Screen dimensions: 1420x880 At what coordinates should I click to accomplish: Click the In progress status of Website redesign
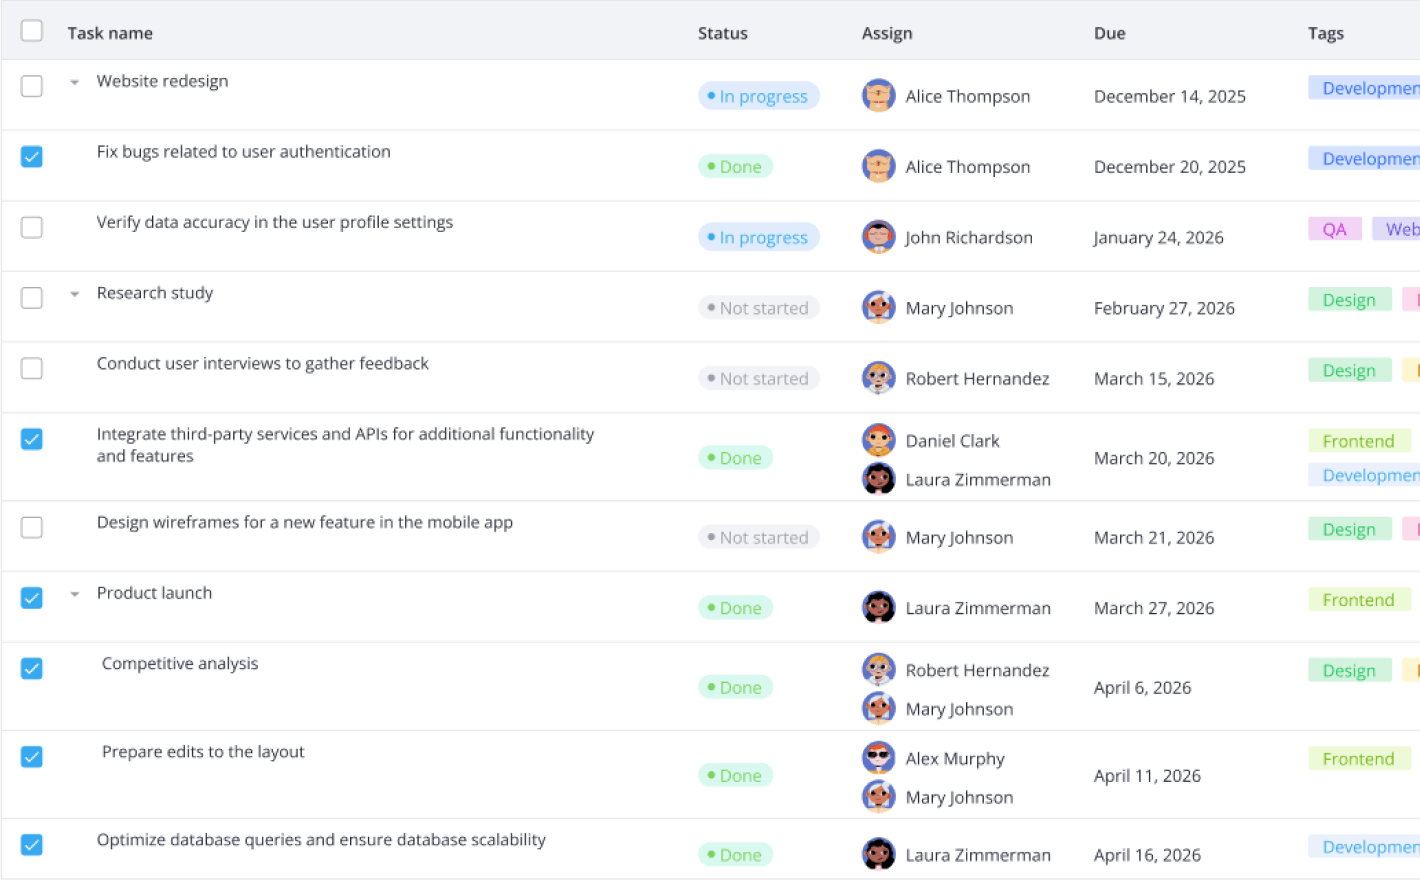tap(758, 96)
